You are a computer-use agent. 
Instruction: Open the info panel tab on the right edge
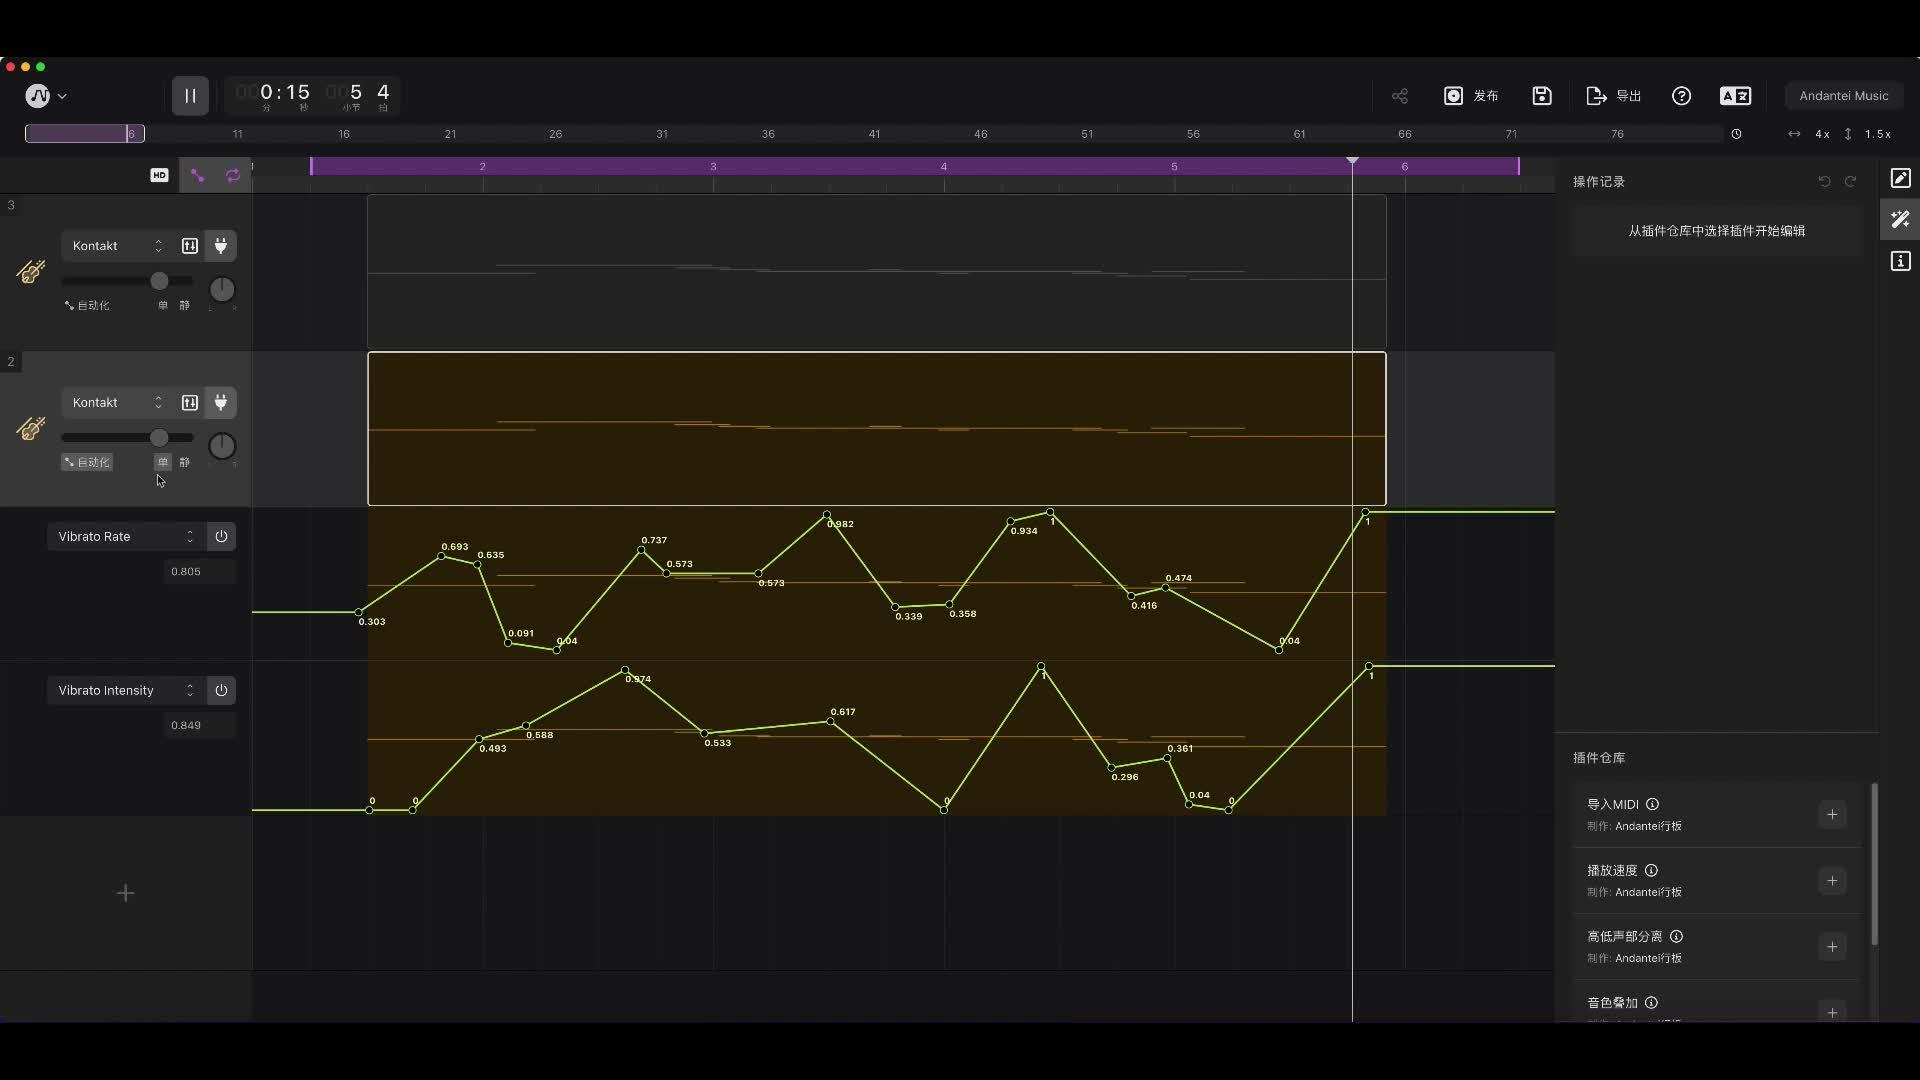(x=1899, y=261)
